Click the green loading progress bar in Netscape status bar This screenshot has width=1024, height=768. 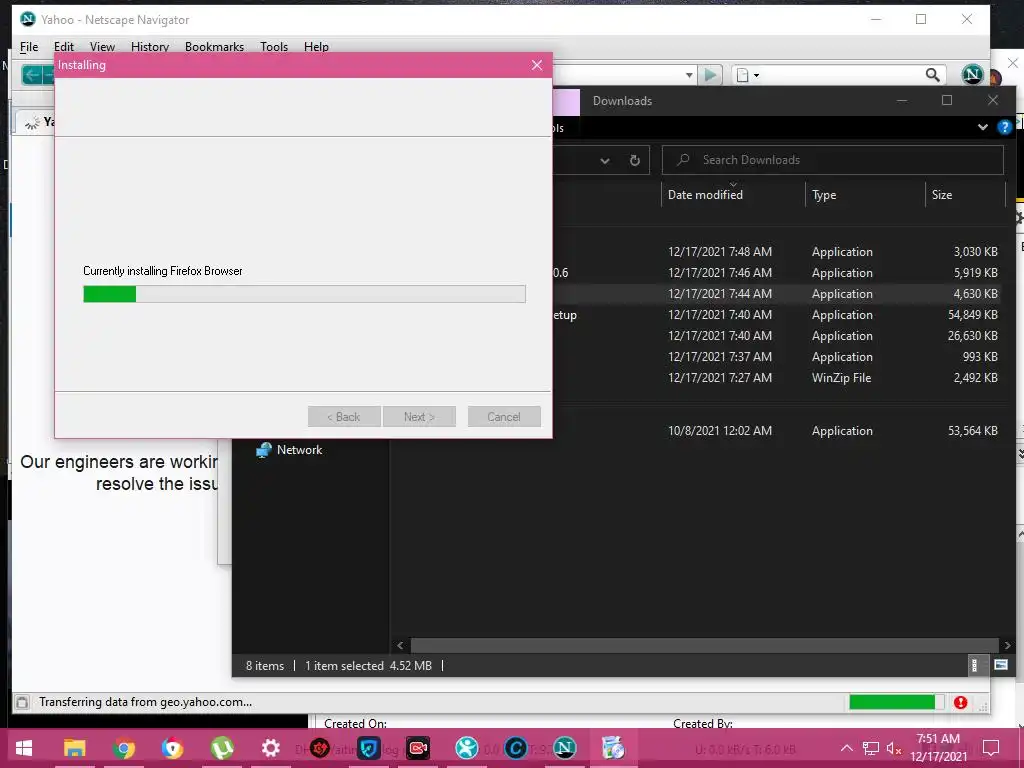896,702
